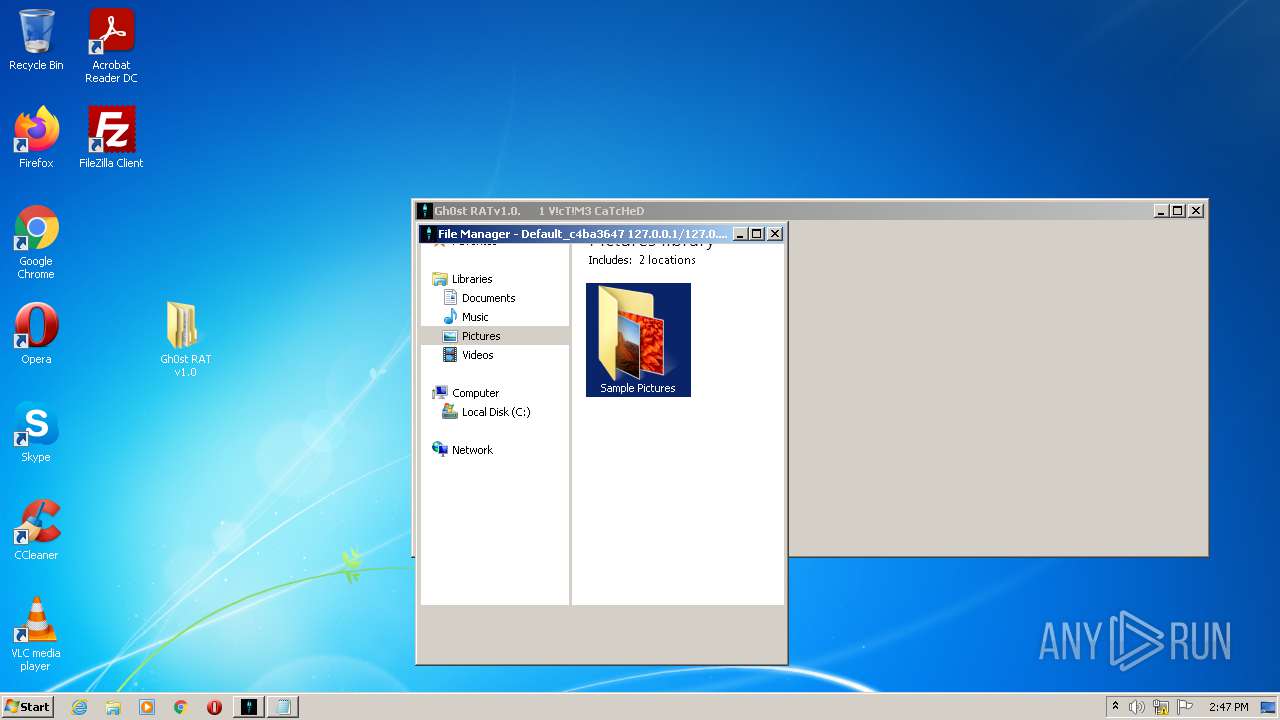Select the Gh0st RAT v1.0 desktop folder
This screenshot has height=720, width=1280.
click(x=185, y=339)
